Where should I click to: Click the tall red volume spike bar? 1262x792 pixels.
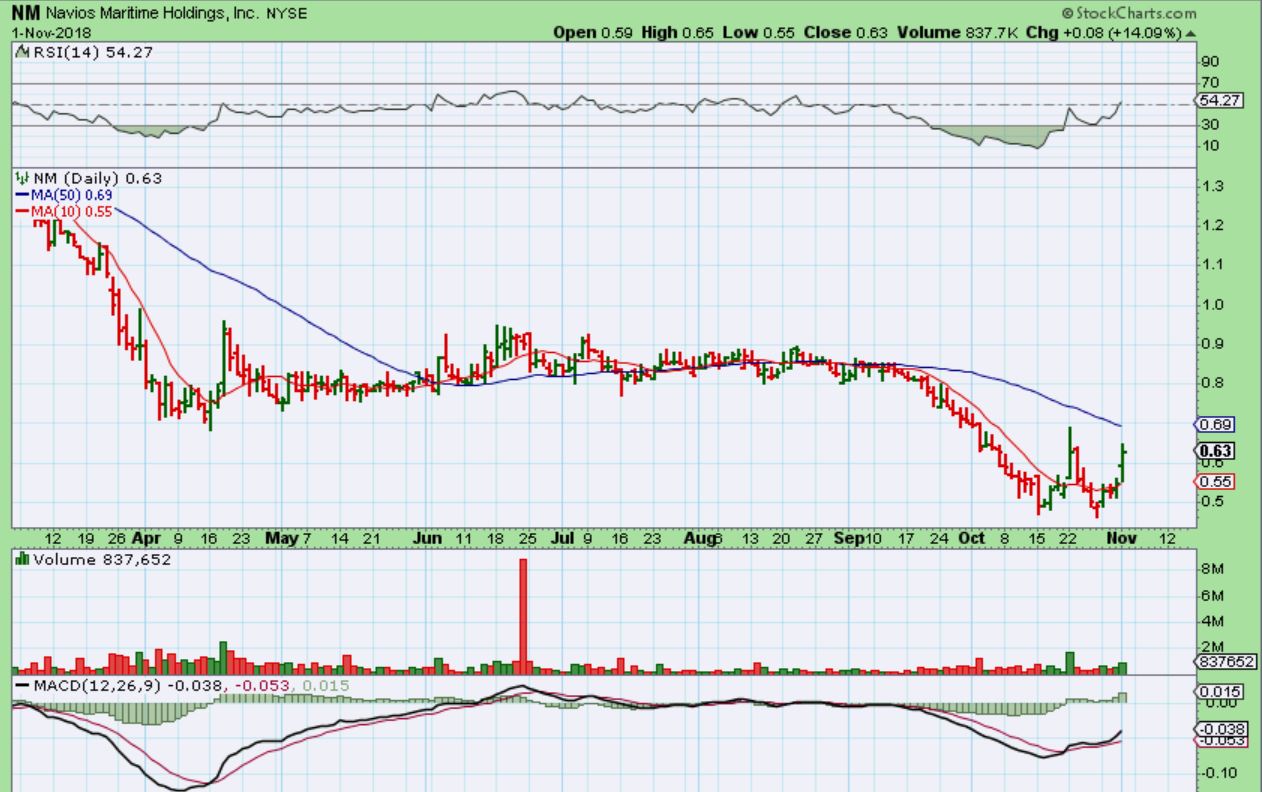click(522, 610)
